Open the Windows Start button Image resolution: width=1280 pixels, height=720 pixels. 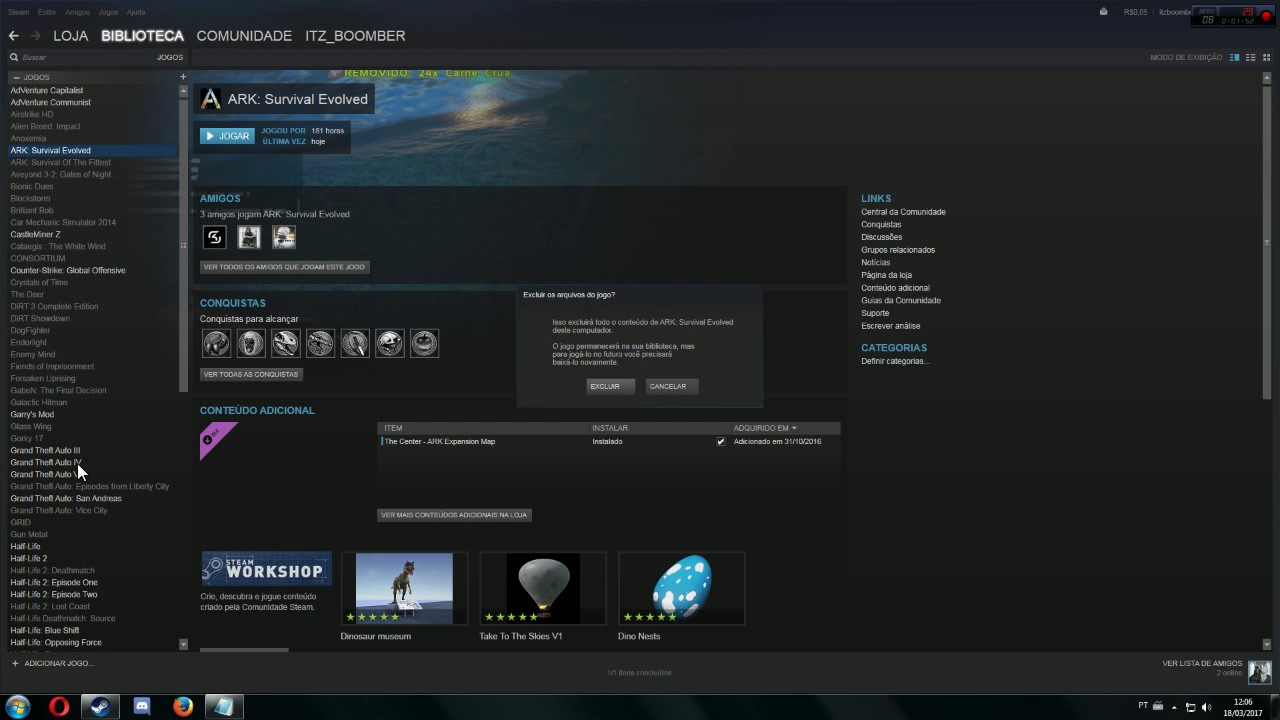(17, 707)
